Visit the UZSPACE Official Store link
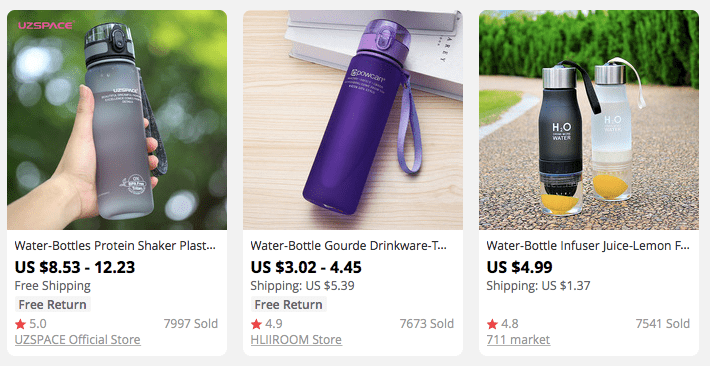710x366 pixels. click(77, 340)
